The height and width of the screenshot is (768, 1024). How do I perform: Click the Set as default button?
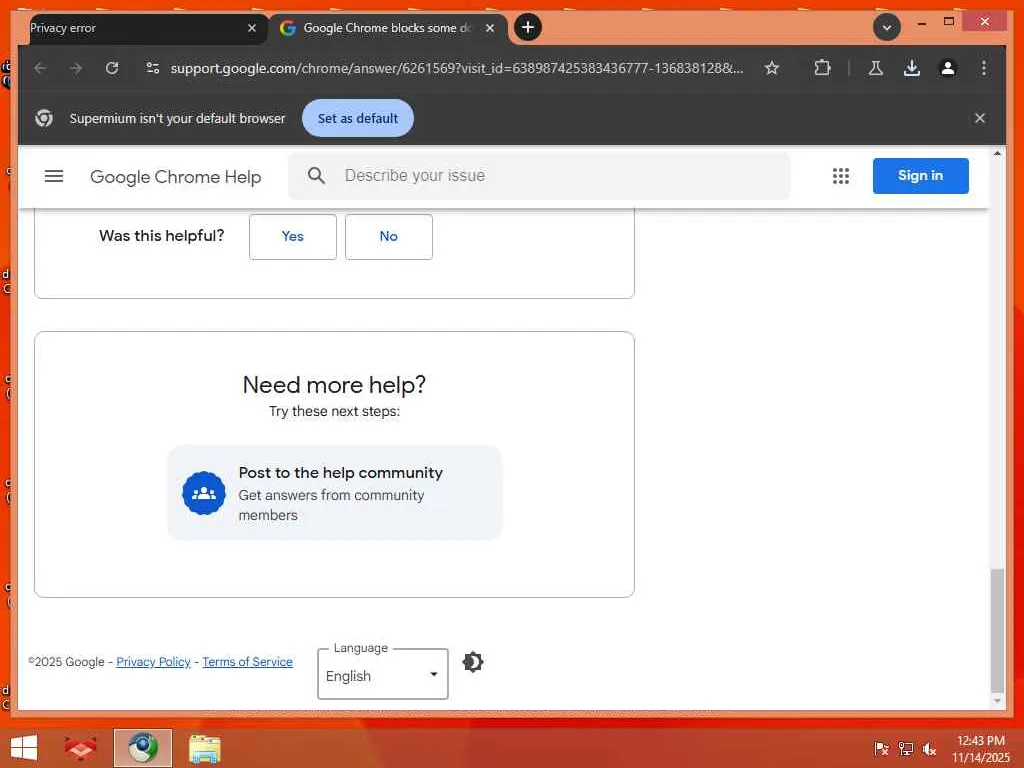tap(358, 118)
